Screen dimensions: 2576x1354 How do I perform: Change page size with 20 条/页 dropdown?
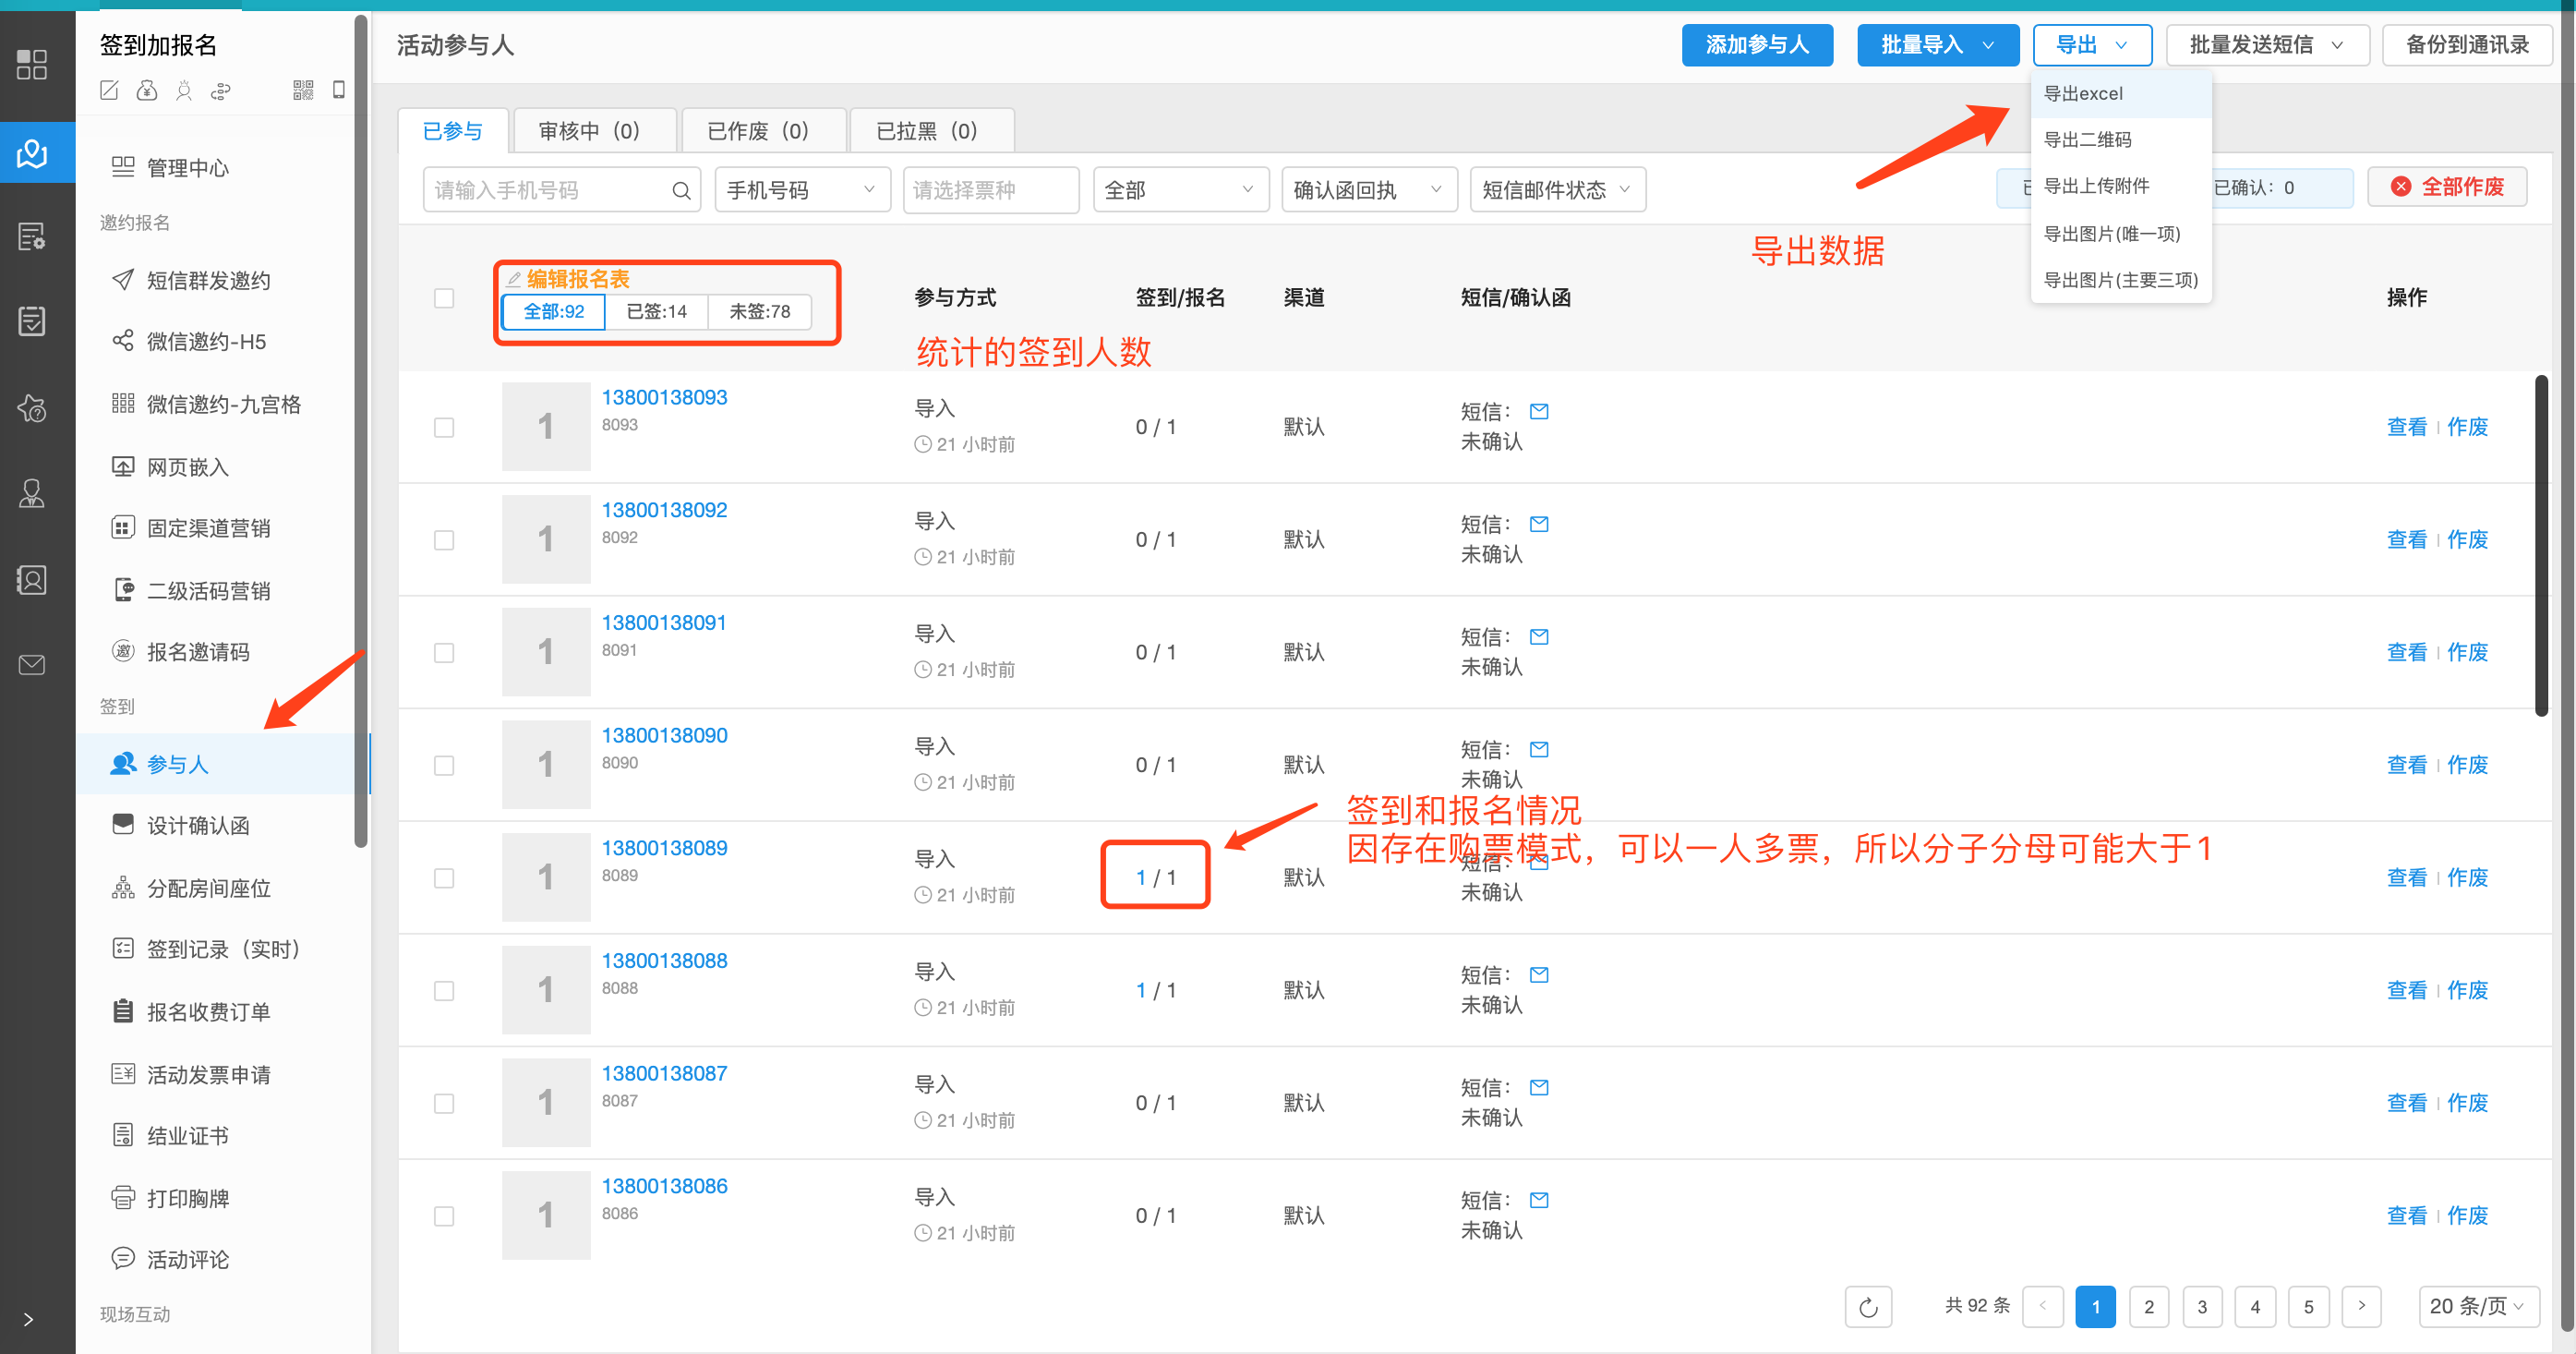coord(2478,1306)
